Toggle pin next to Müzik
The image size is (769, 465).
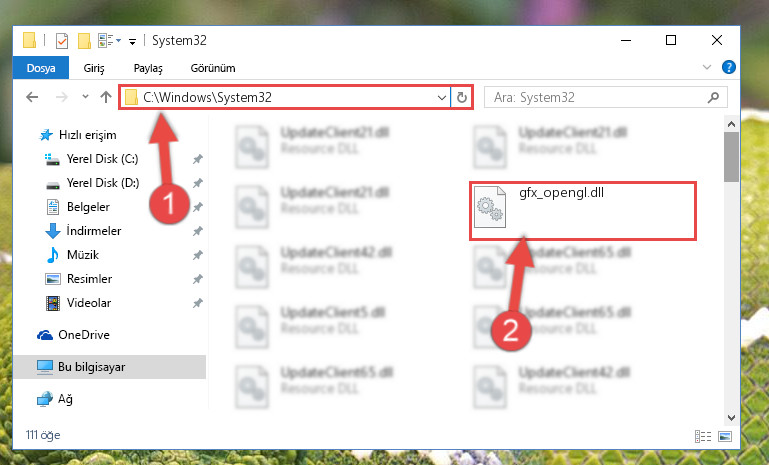(x=198, y=255)
